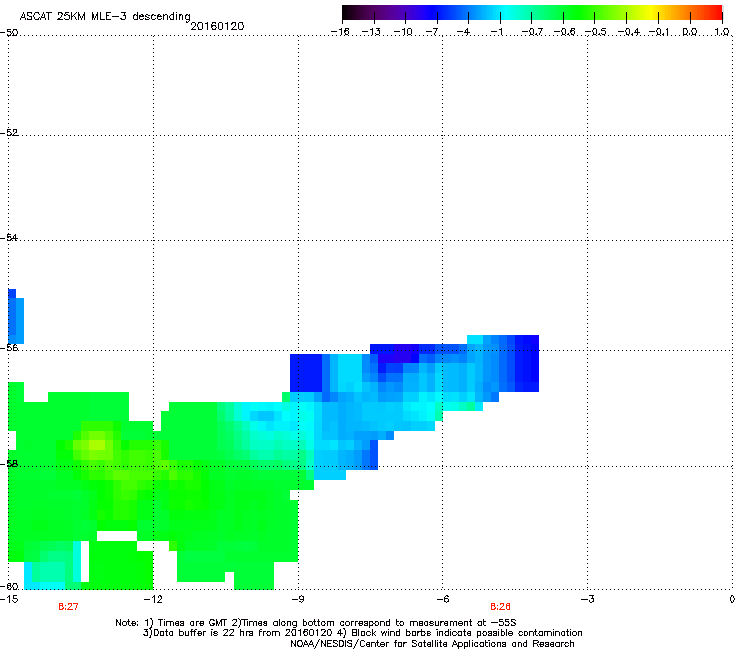Click the yellow section of the color scale bar
The image size is (740, 650).
652,13
